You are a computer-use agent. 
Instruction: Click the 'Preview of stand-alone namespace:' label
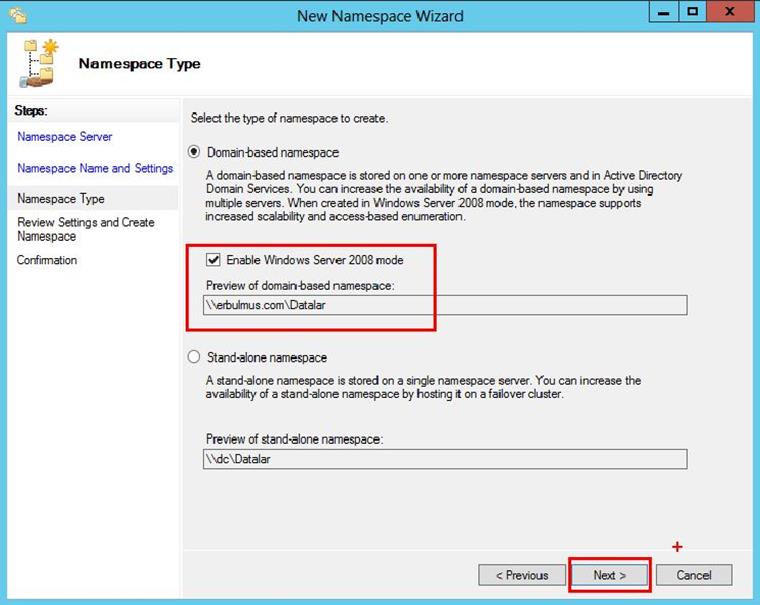coord(294,439)
